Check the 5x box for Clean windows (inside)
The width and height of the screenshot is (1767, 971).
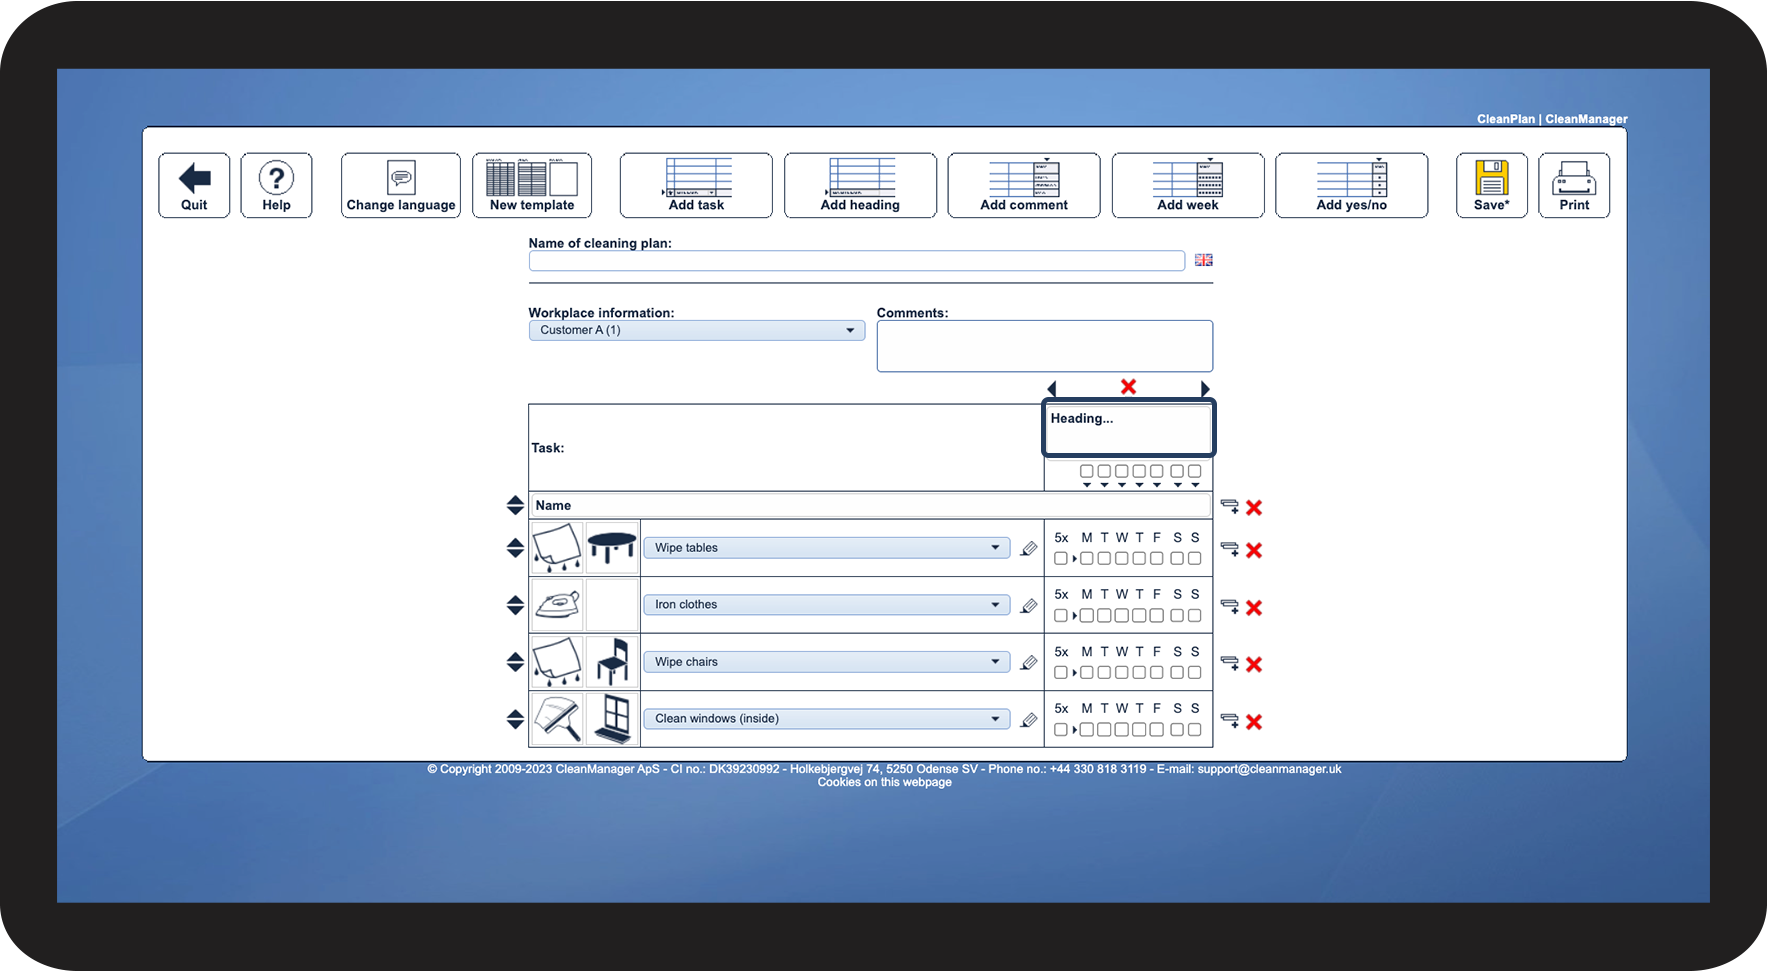tap(1061, 730)
